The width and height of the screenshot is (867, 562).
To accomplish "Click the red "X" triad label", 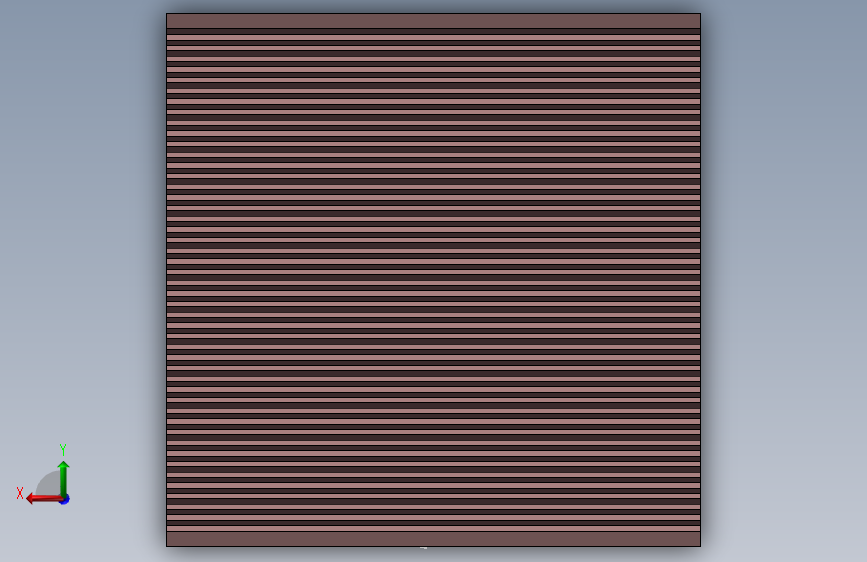I will (x=20, y=493).
